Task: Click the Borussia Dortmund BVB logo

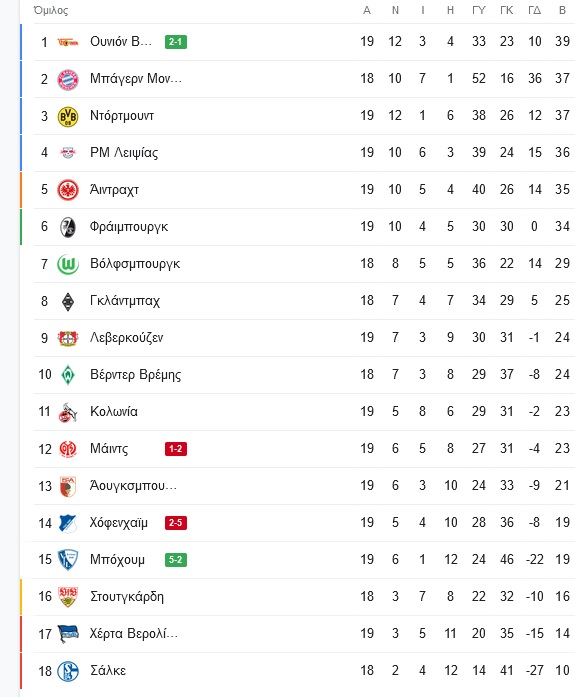Action: [68, 116]
